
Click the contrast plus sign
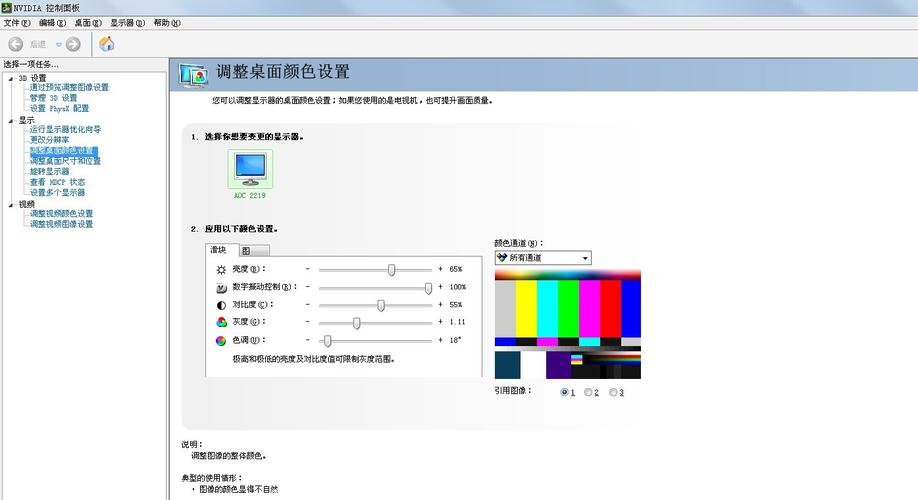[440, 304]
